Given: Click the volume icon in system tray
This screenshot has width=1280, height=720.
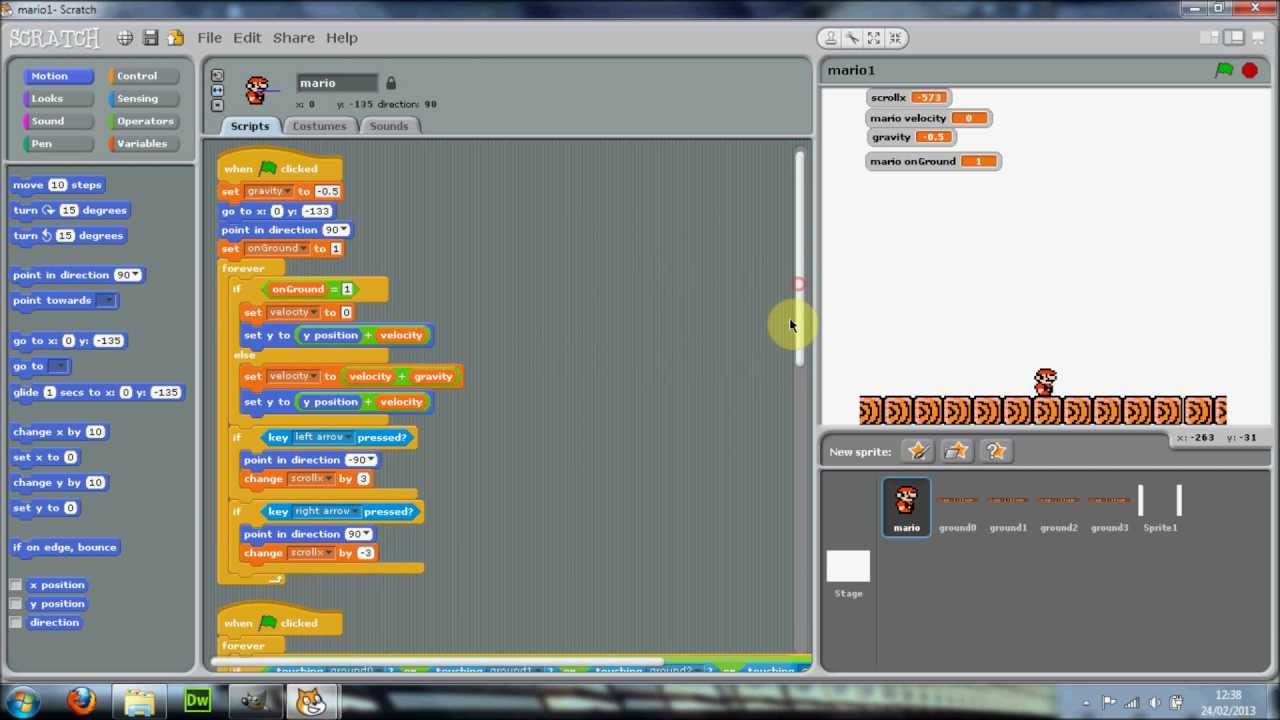Looking at the screenshot, I should pyautogui.click(x=1155, y=702).
